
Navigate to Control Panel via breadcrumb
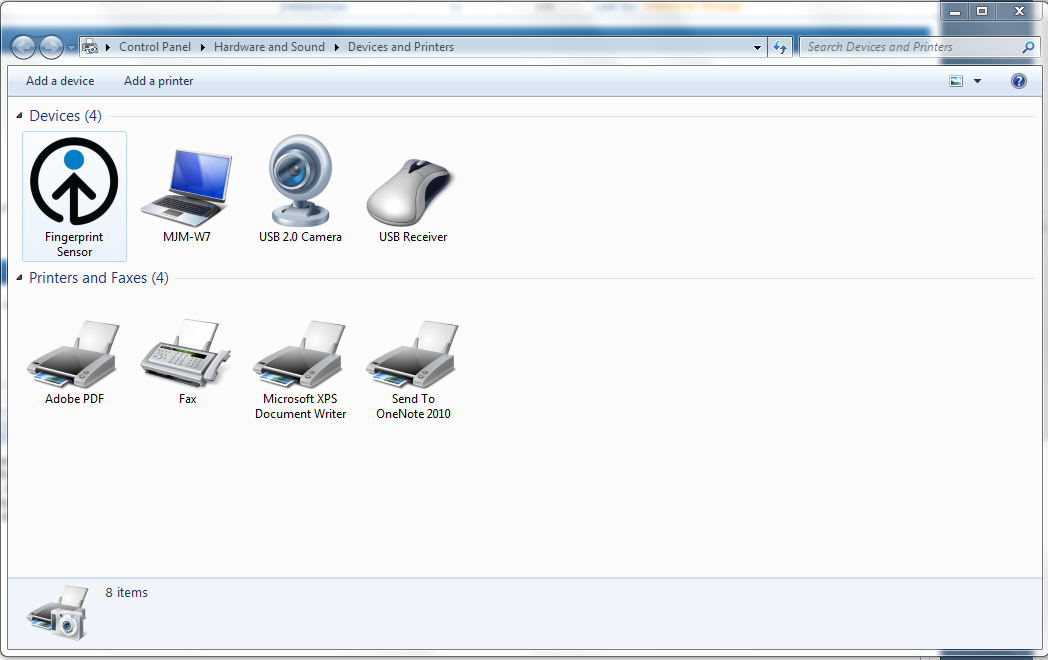point(155,46)
